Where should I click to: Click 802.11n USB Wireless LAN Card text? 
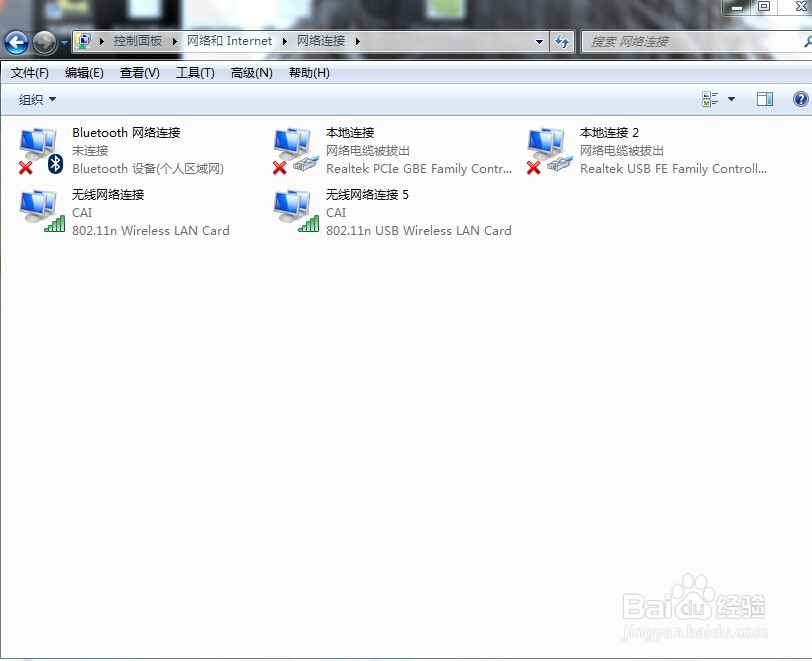[418, 231]
